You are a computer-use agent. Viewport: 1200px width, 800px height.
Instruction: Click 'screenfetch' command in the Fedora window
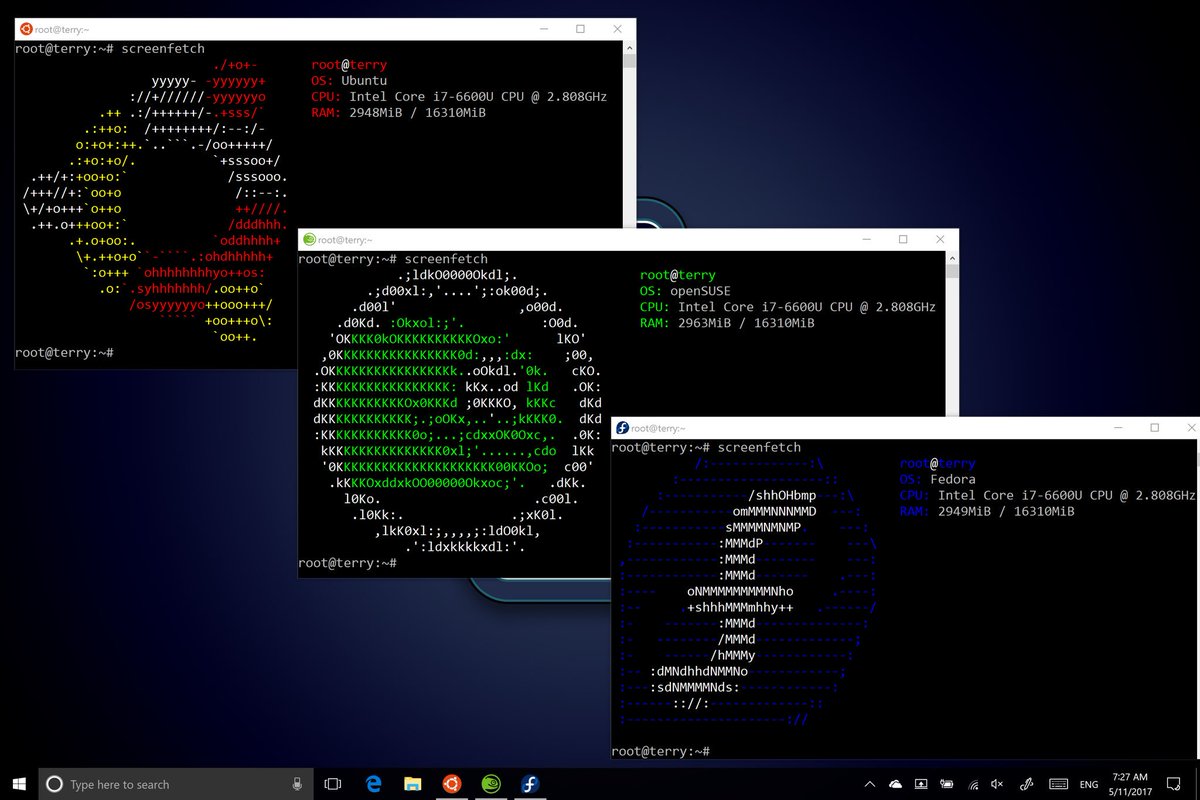point(759,447)
